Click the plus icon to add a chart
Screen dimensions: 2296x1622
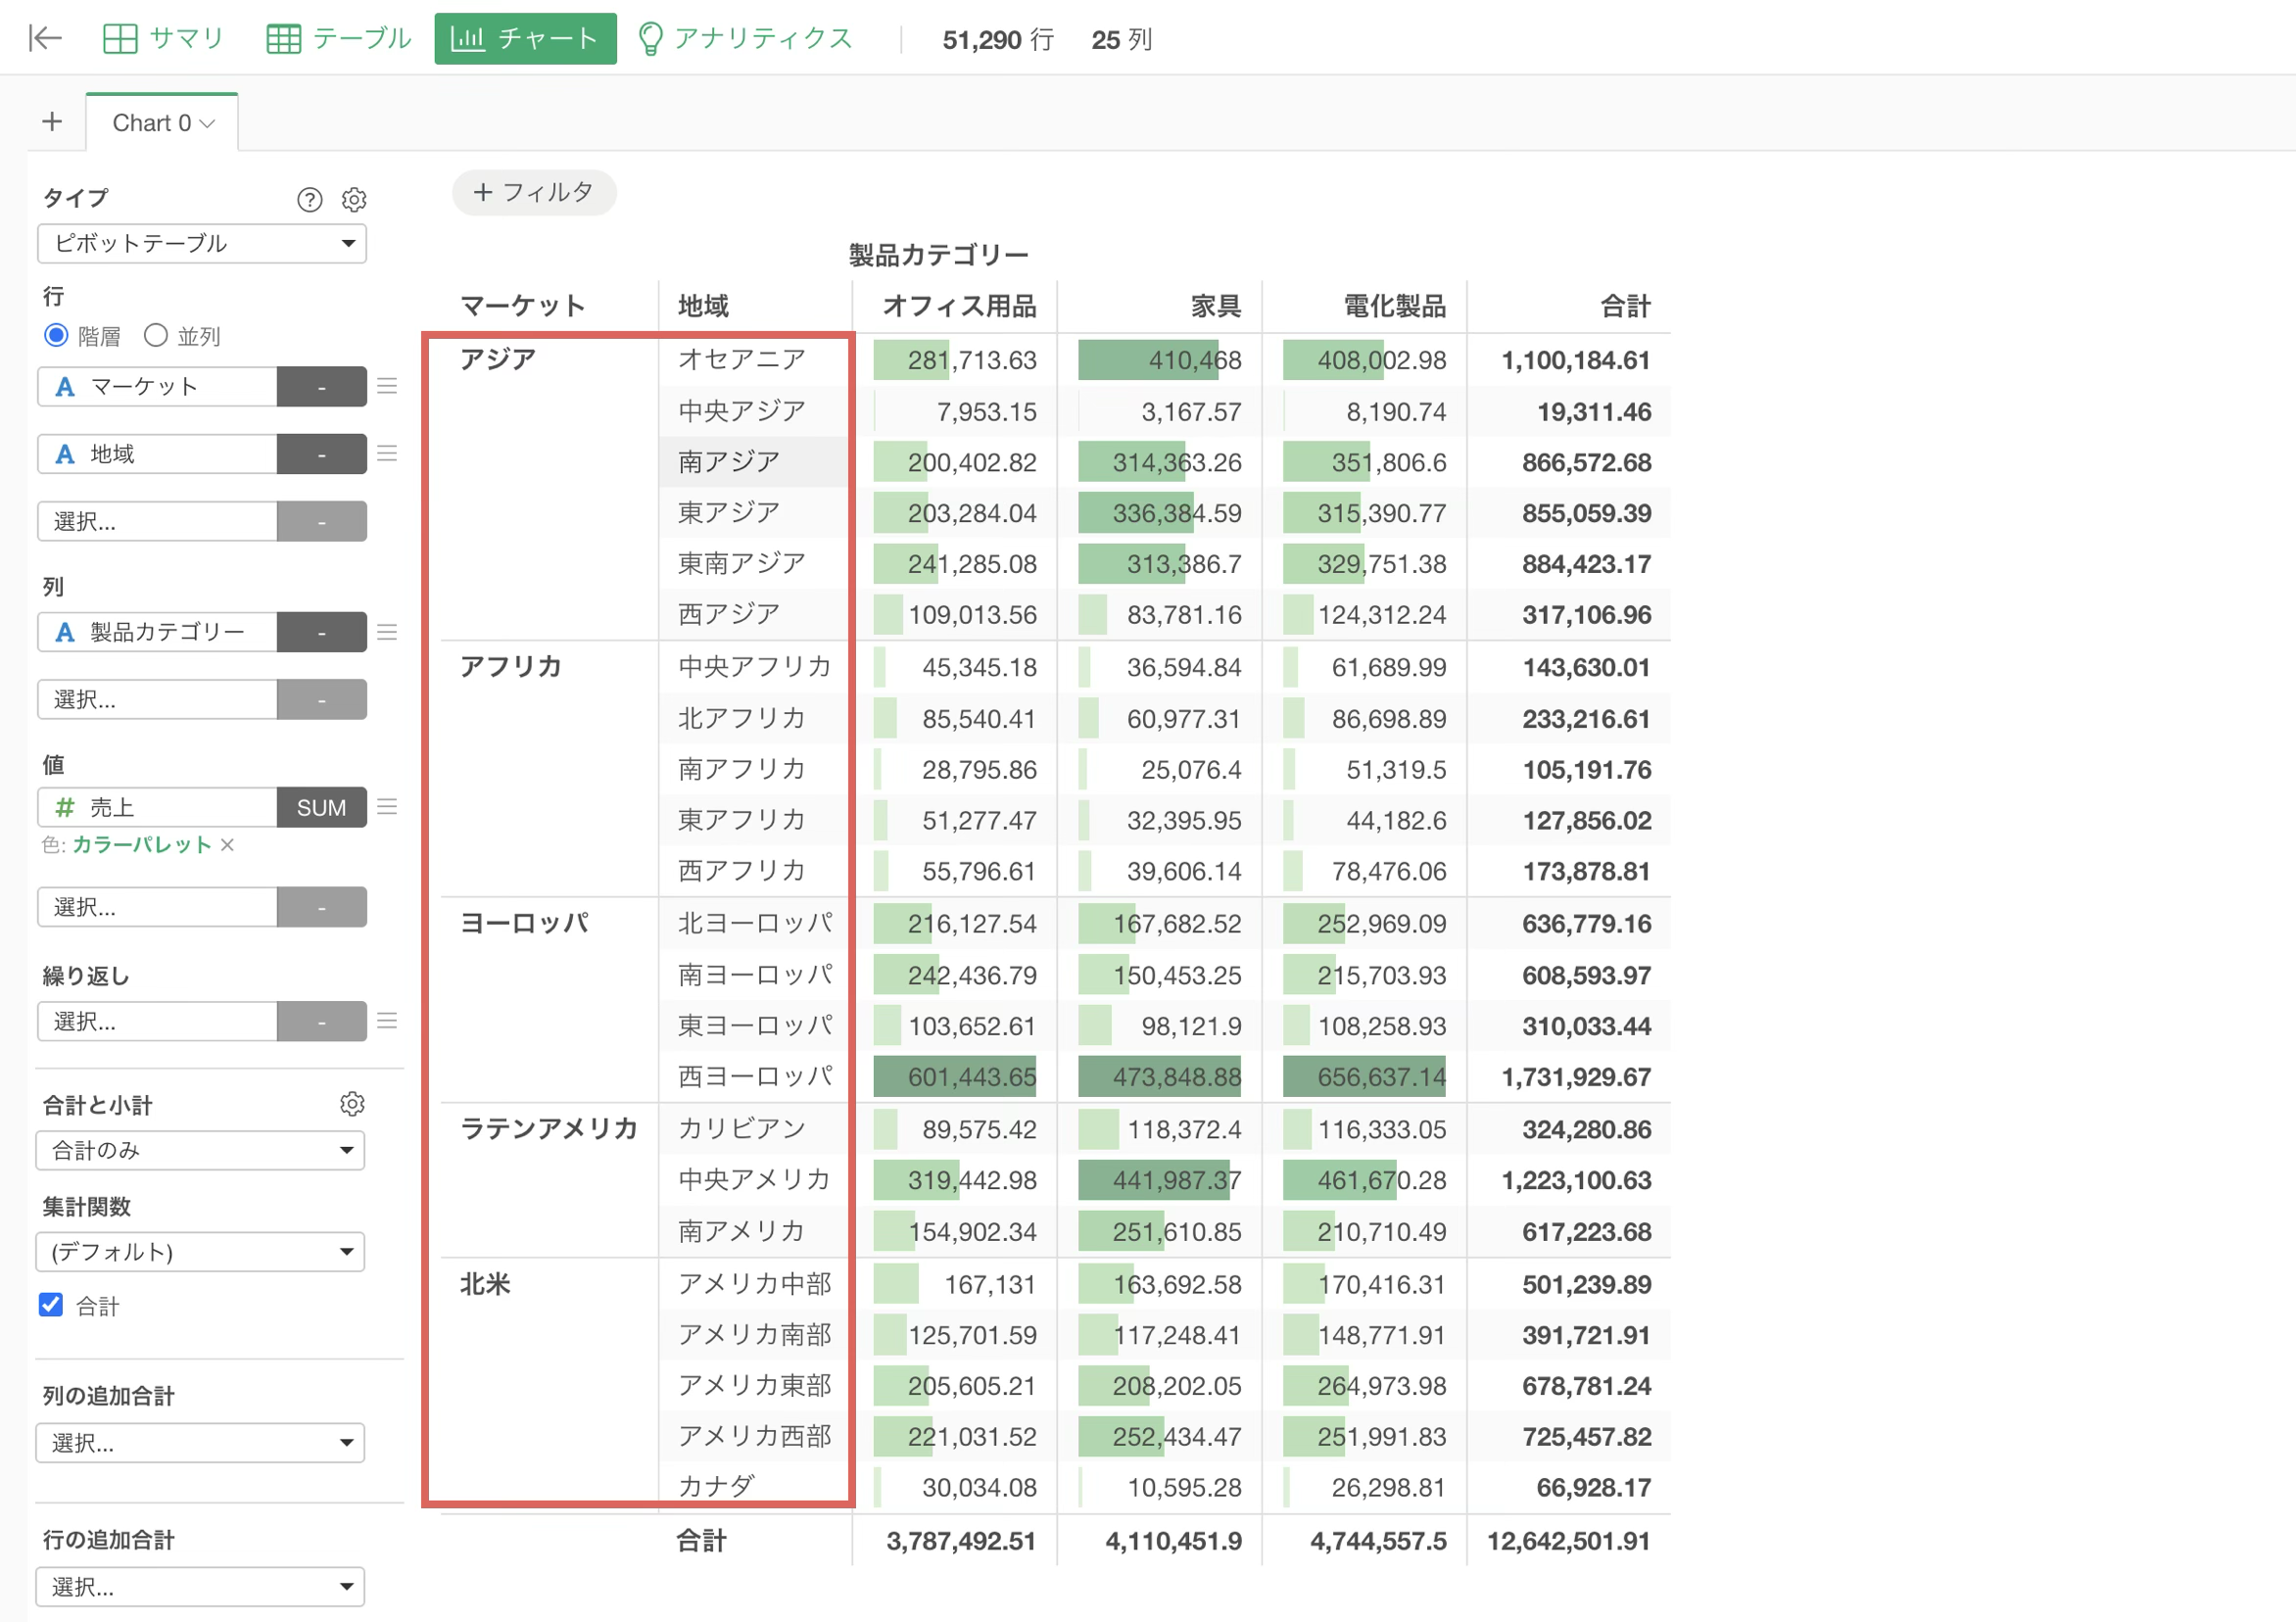coord(52,122)
